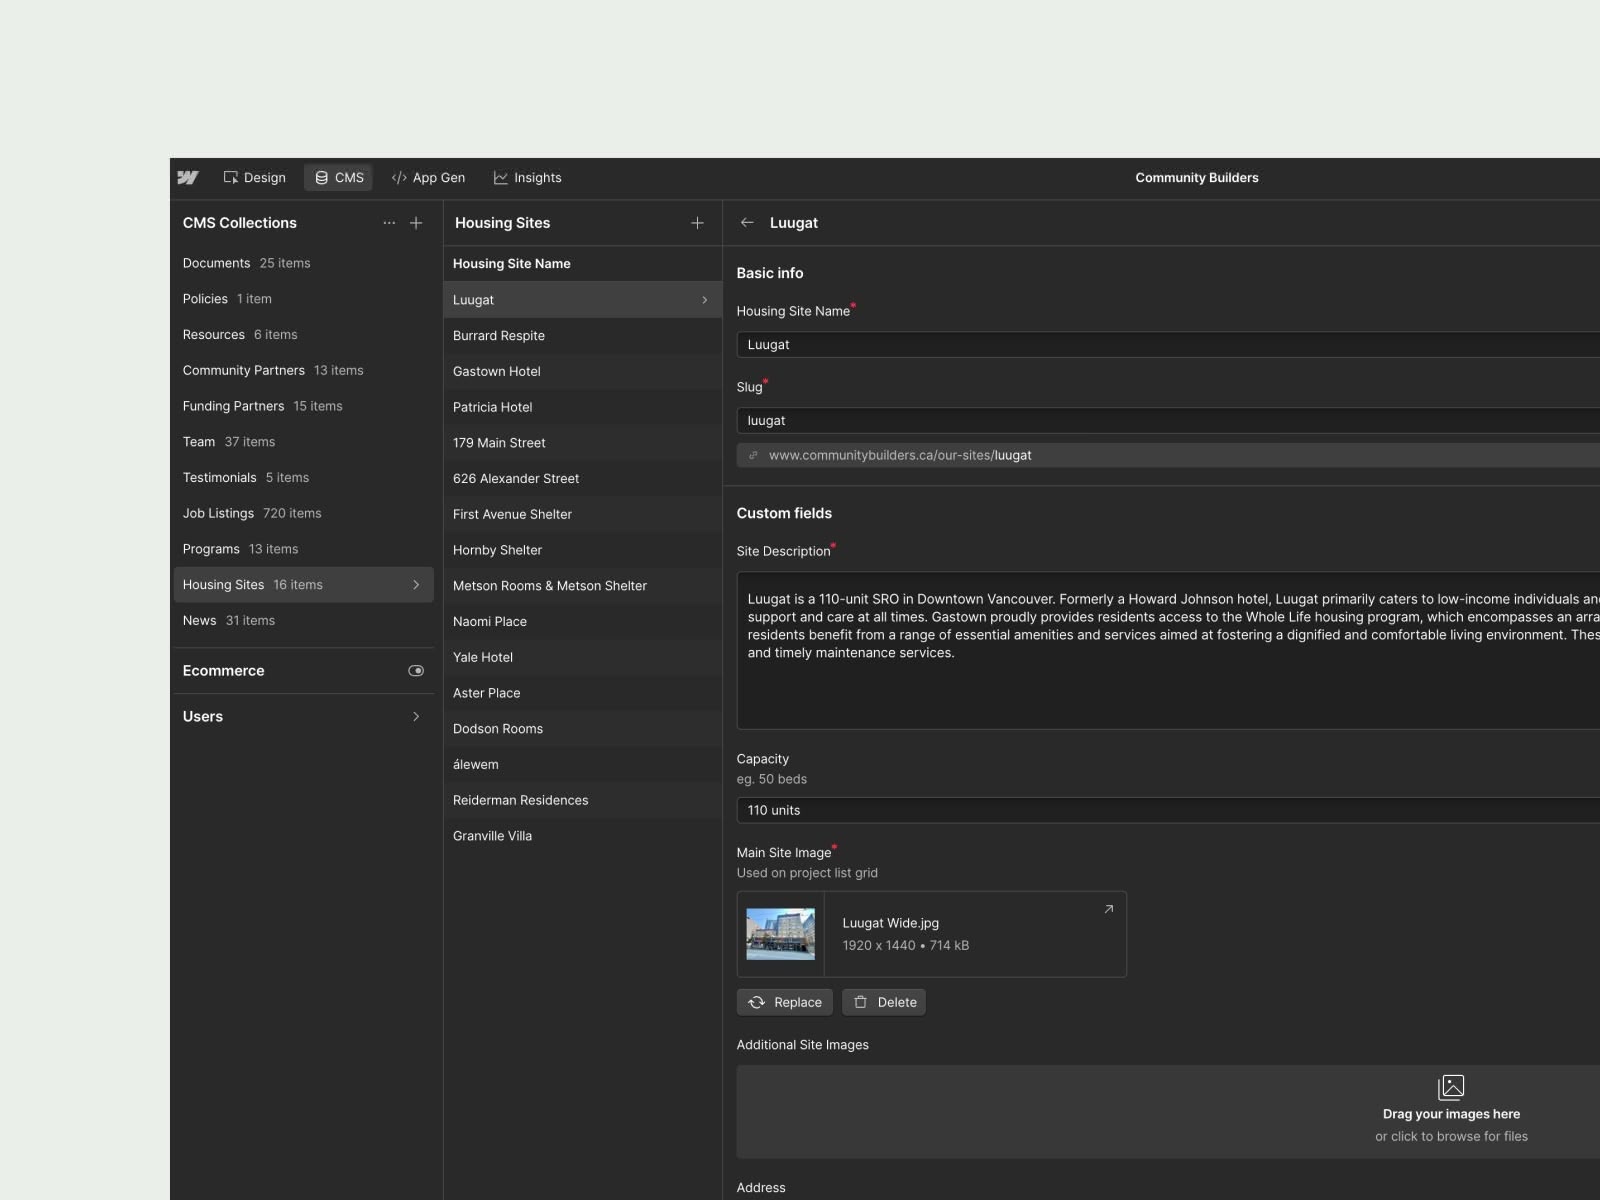Go back from the Luugat item

(x=747, y=223)
